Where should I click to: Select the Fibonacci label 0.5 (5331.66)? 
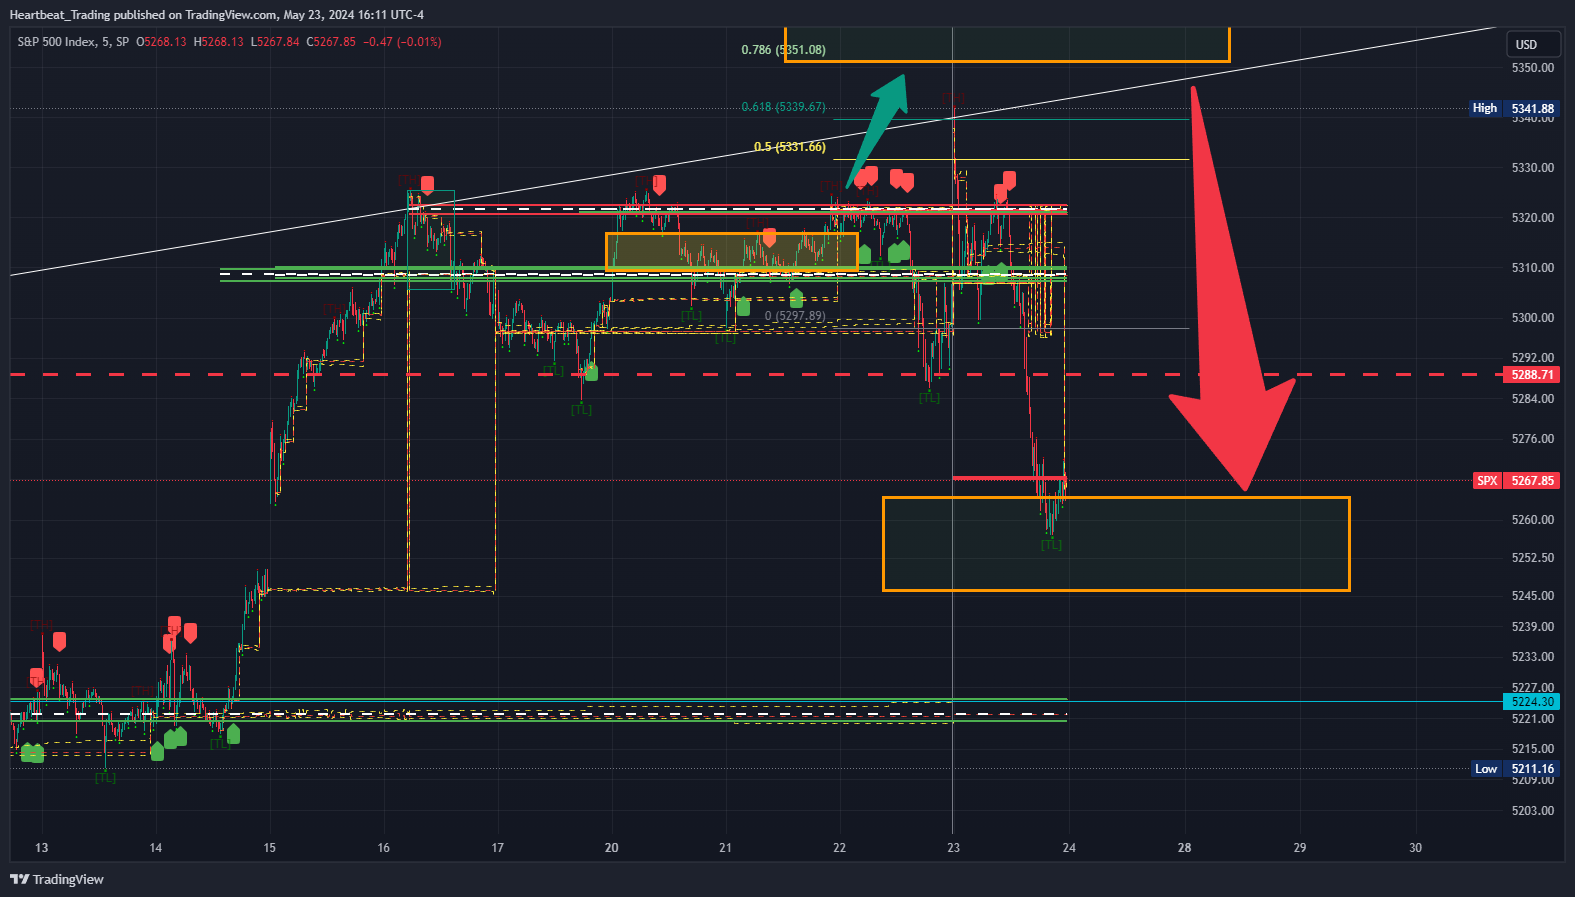coord(790,147)
